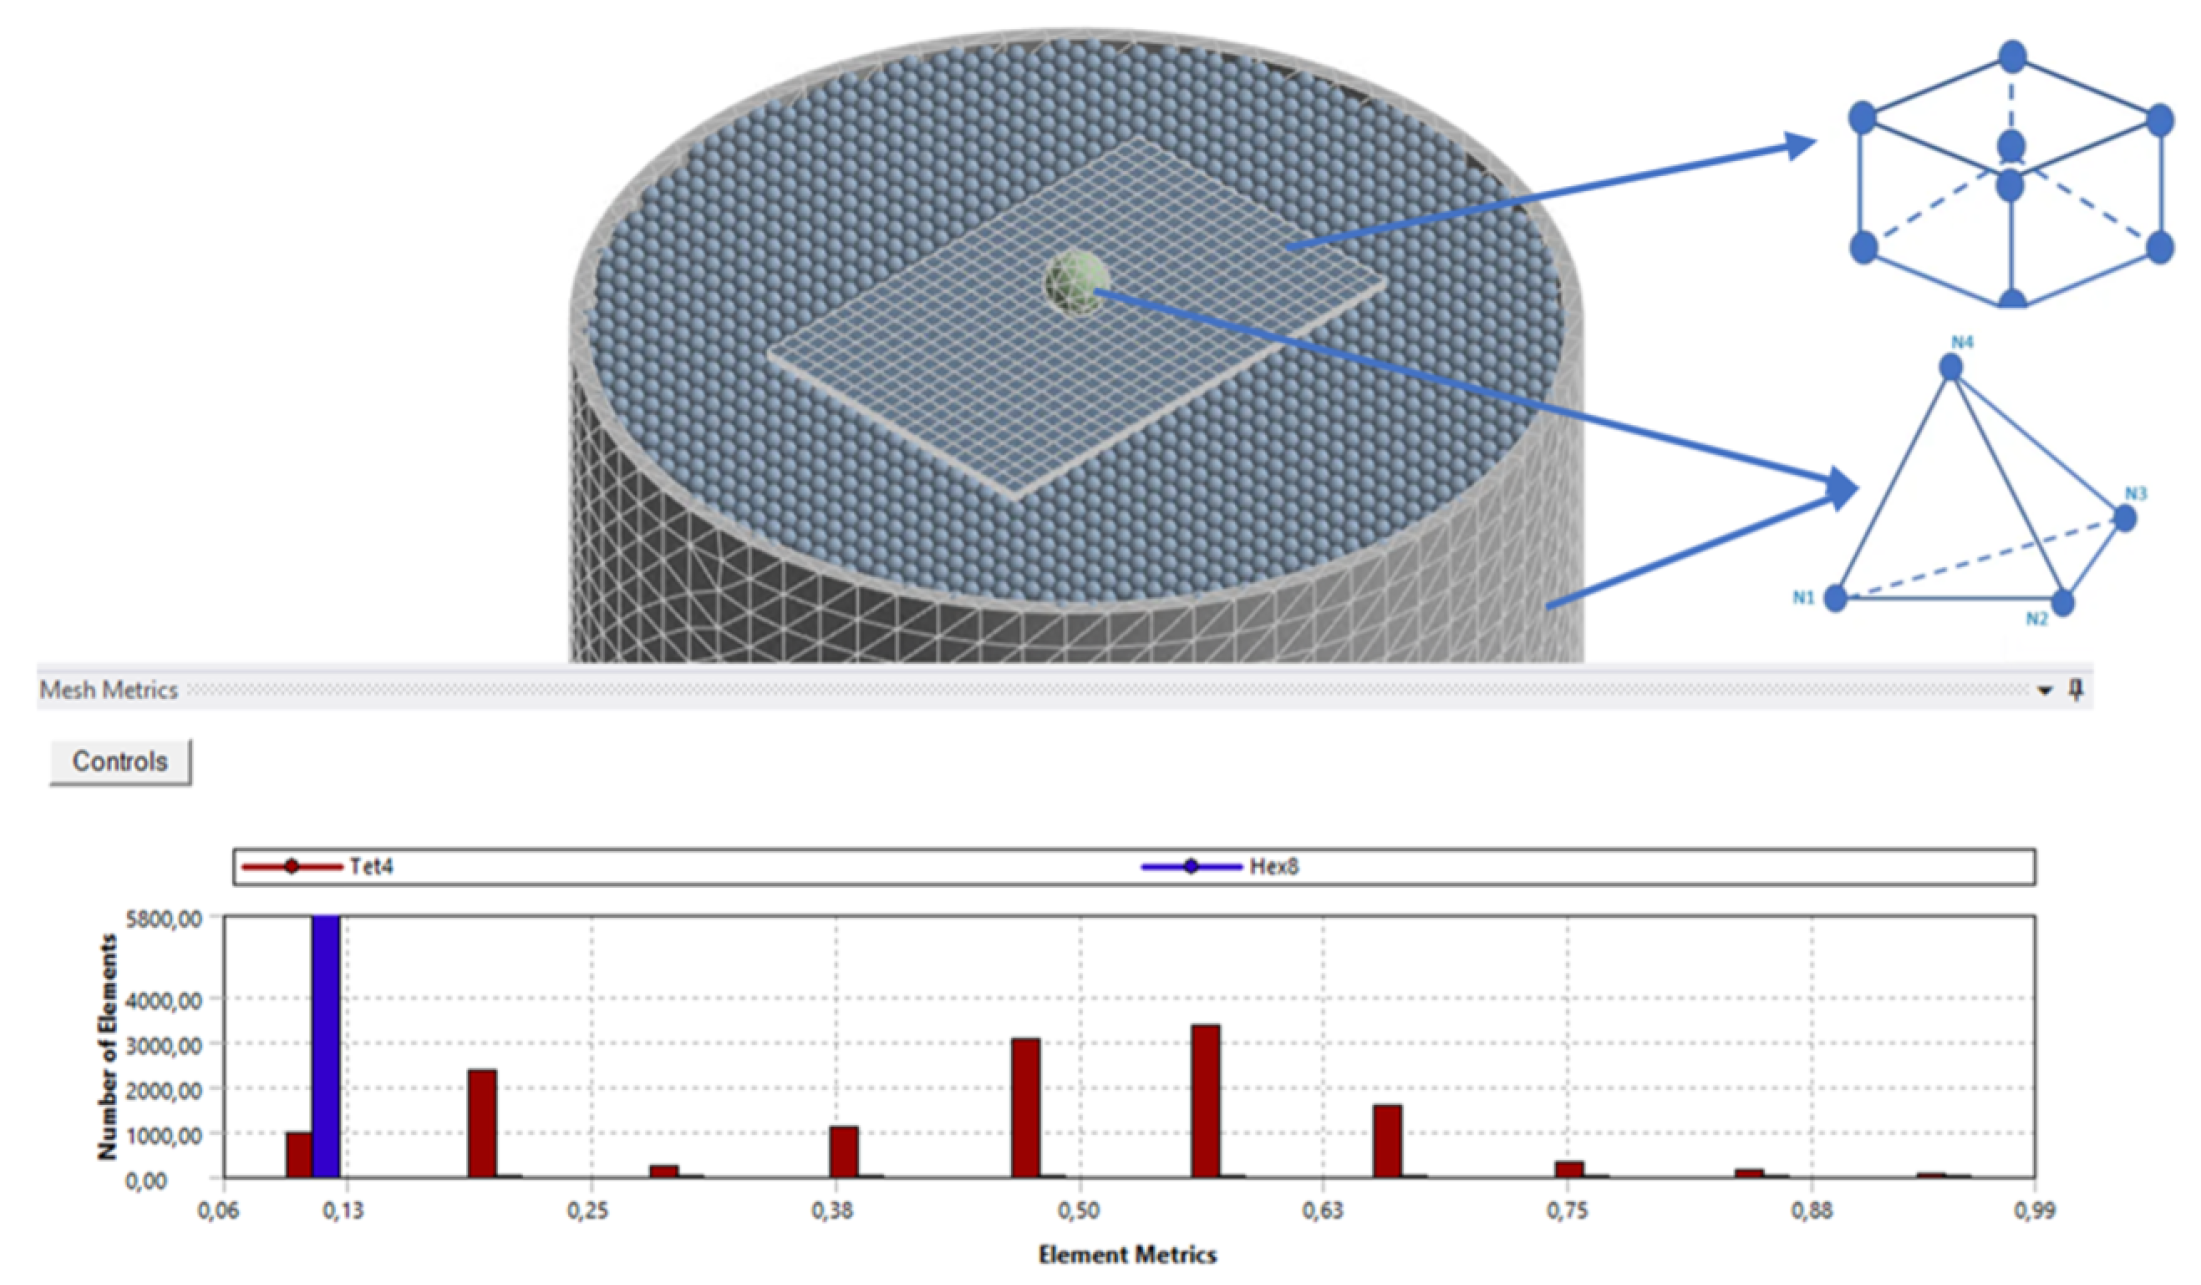Click the N2 node on the tetrahedron diagram
The width and height of the screenshot is (2201, 1285).
(x=2062, y=602)
